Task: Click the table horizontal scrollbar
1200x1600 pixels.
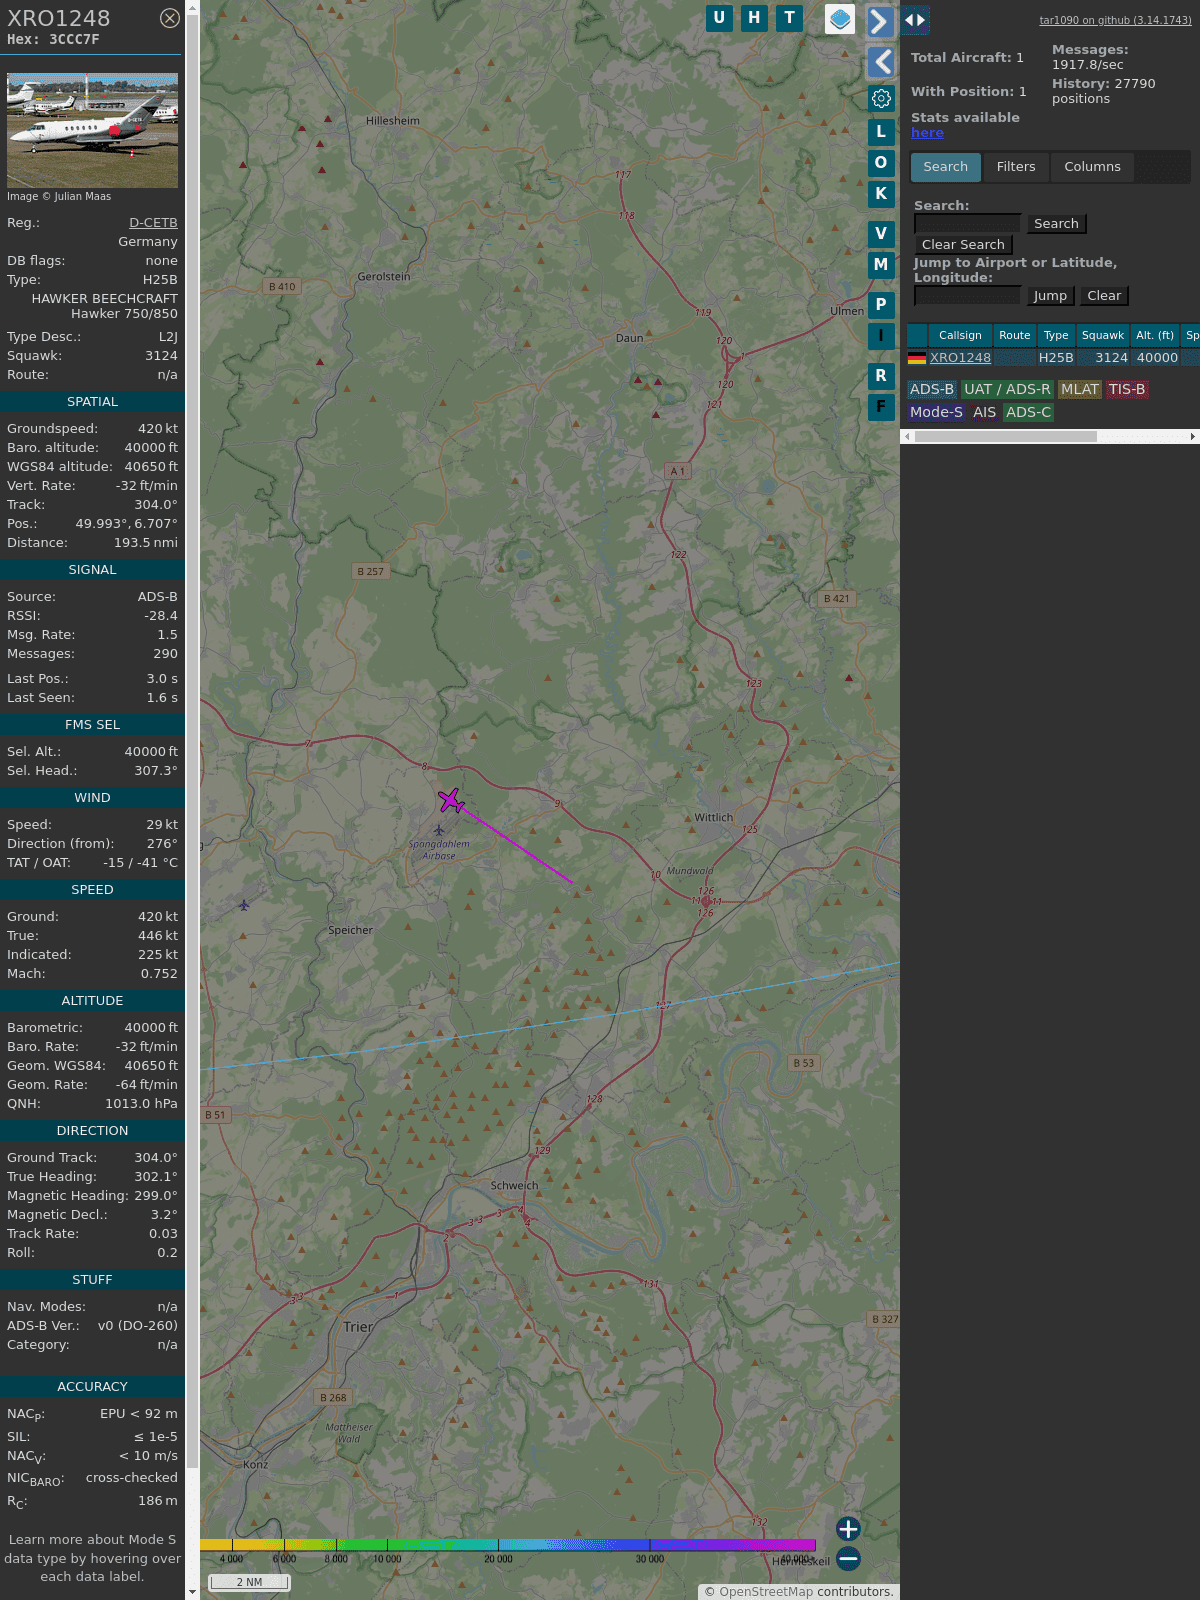Action: [x=1005, y=437]
